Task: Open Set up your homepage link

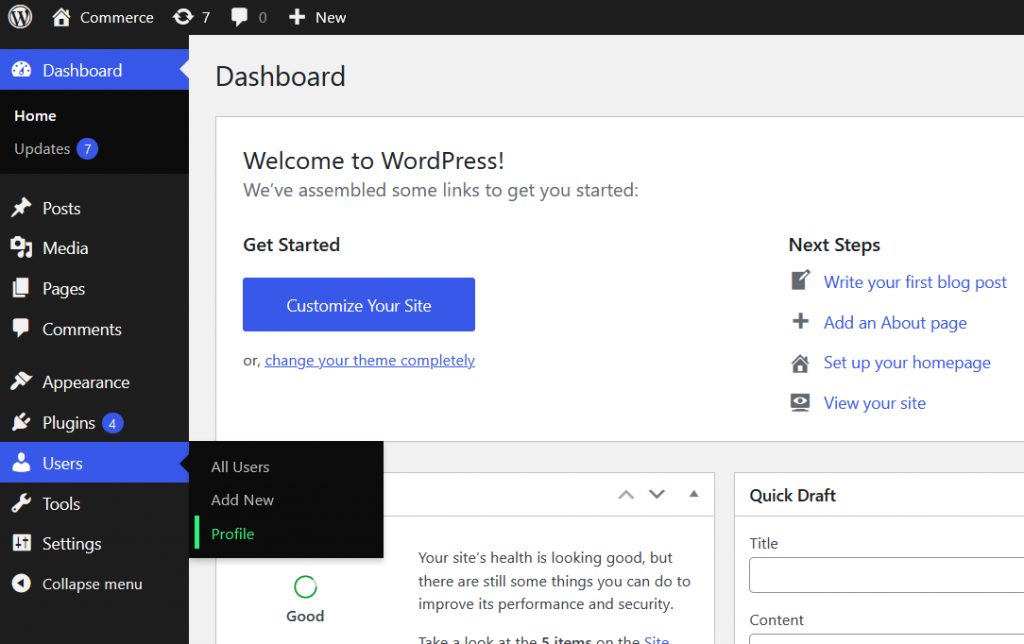Action: coord(906,362)
